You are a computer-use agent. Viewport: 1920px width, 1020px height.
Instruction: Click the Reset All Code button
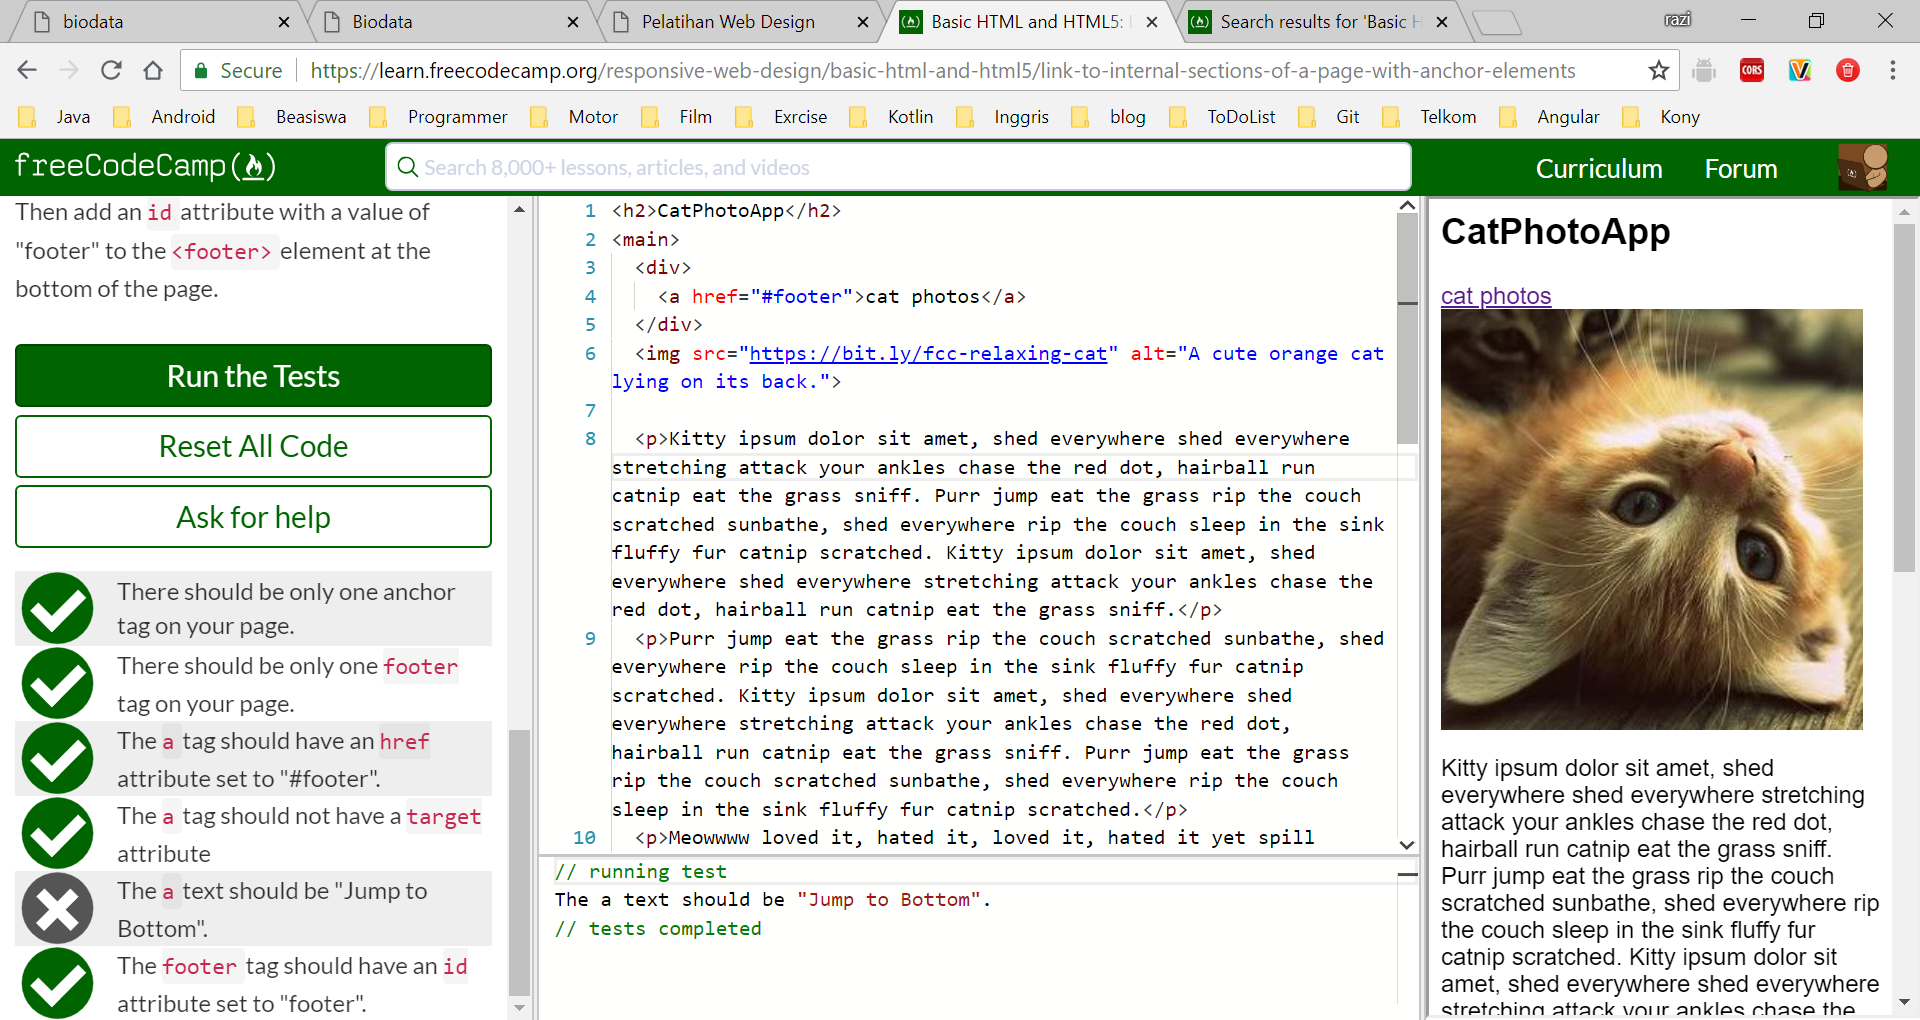(253, 446)
